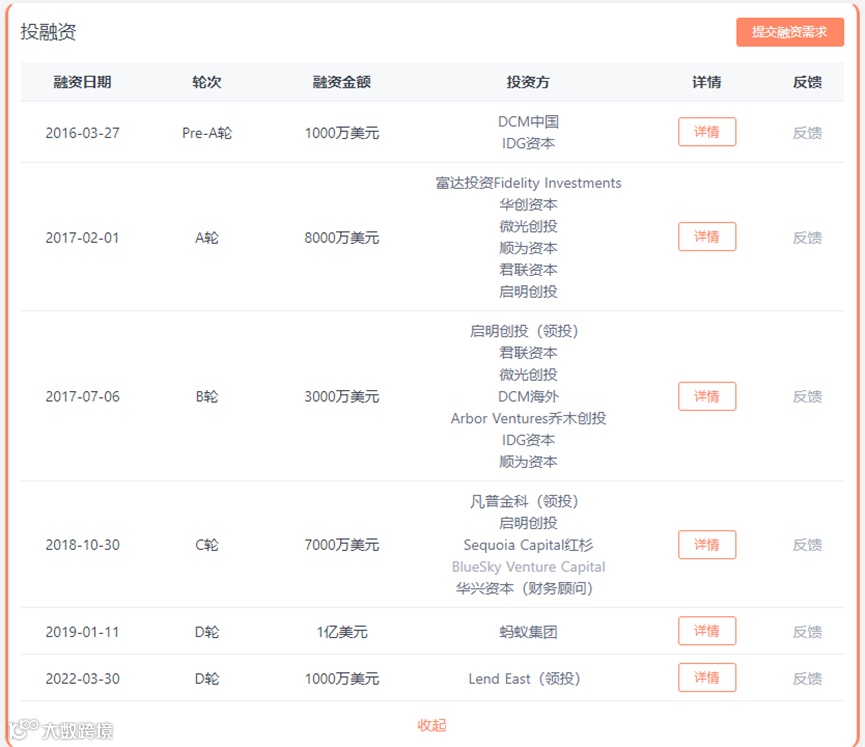
Task: Select the date 2022-03-30
Action: (x=82, y=679)
